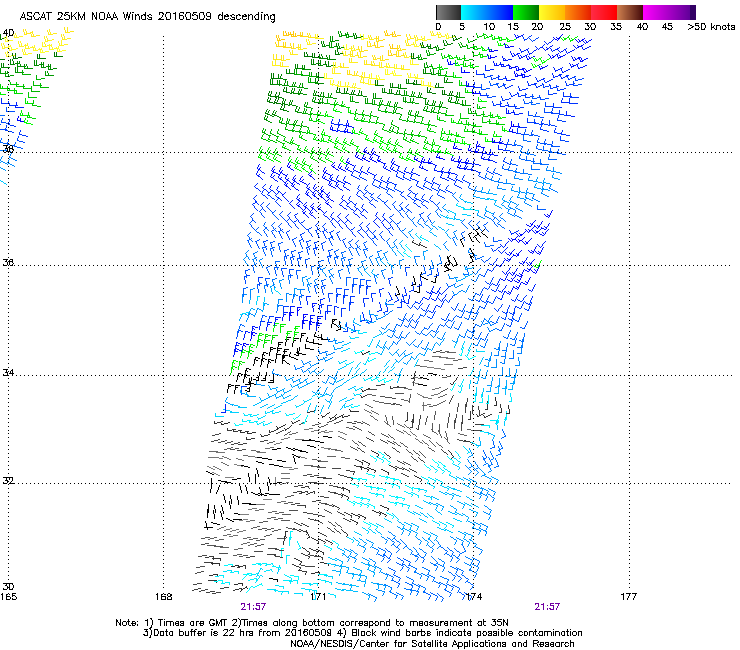Click the purple '21:57' time near 171
The image size is (740, 650).
tap(253, 607)
